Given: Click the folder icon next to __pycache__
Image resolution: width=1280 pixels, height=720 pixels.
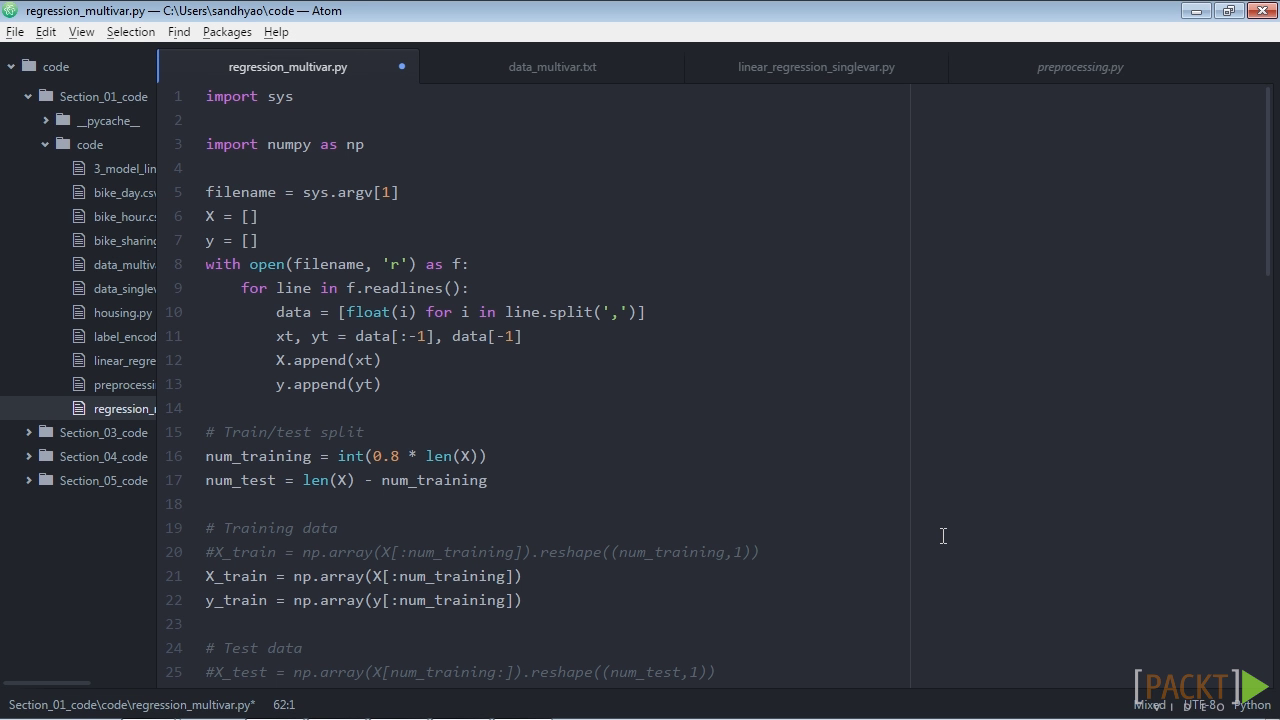Looking at the screenshot, I should [x=63, y=120].
